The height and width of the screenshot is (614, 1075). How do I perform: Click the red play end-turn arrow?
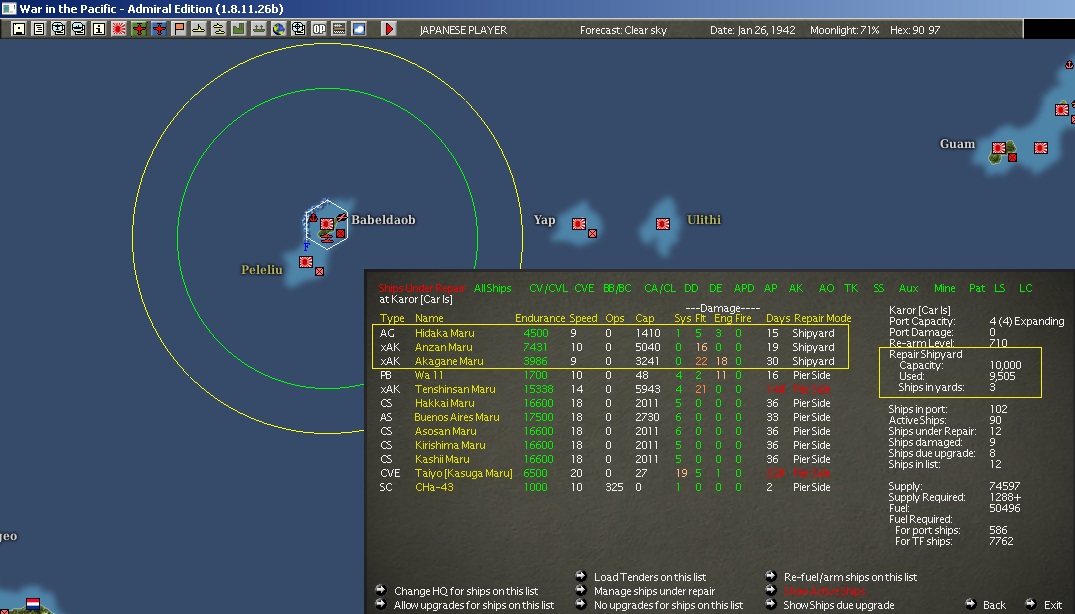[x=389, y=29]
